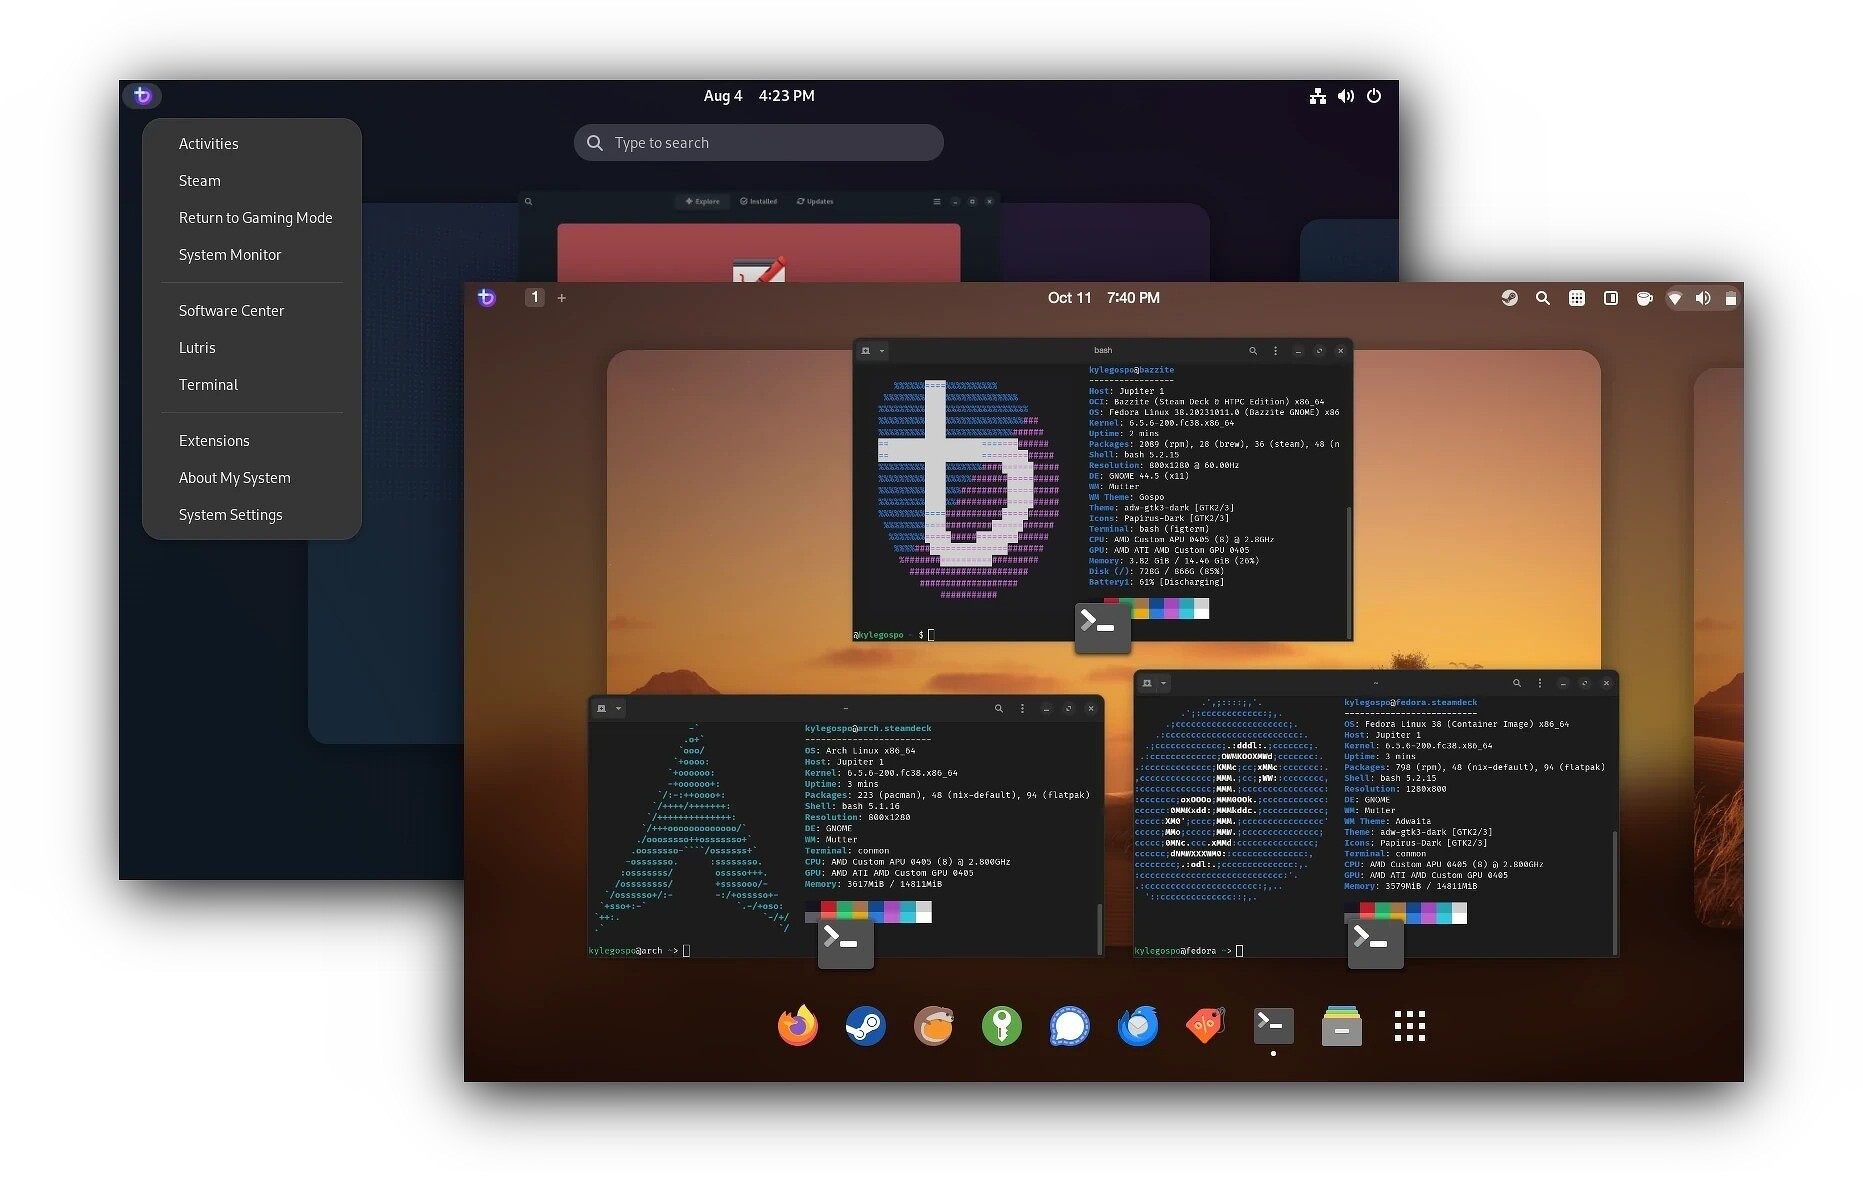This screenshot has width=1863, height=1178.
Task: Open three-dot menu in fedora terminal
Action: pyautogui.click(x=1540, y=684)
